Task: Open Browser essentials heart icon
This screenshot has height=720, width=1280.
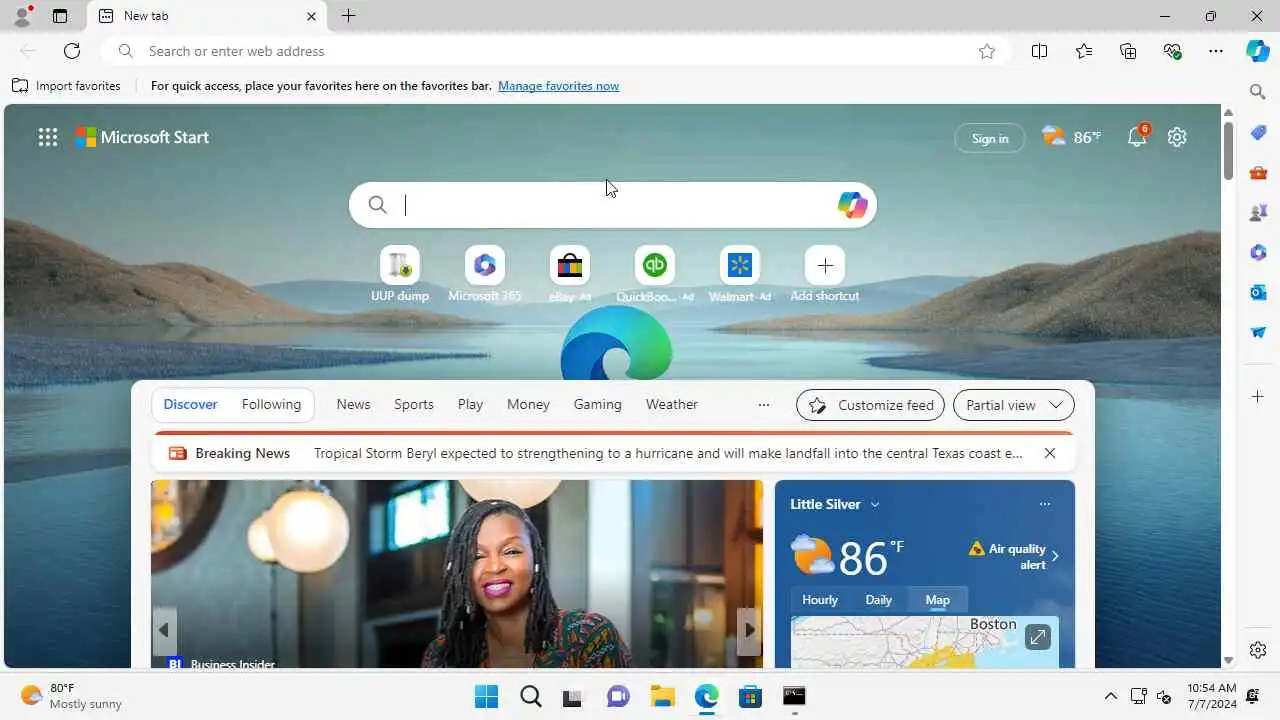Action: coord(1172,51)
